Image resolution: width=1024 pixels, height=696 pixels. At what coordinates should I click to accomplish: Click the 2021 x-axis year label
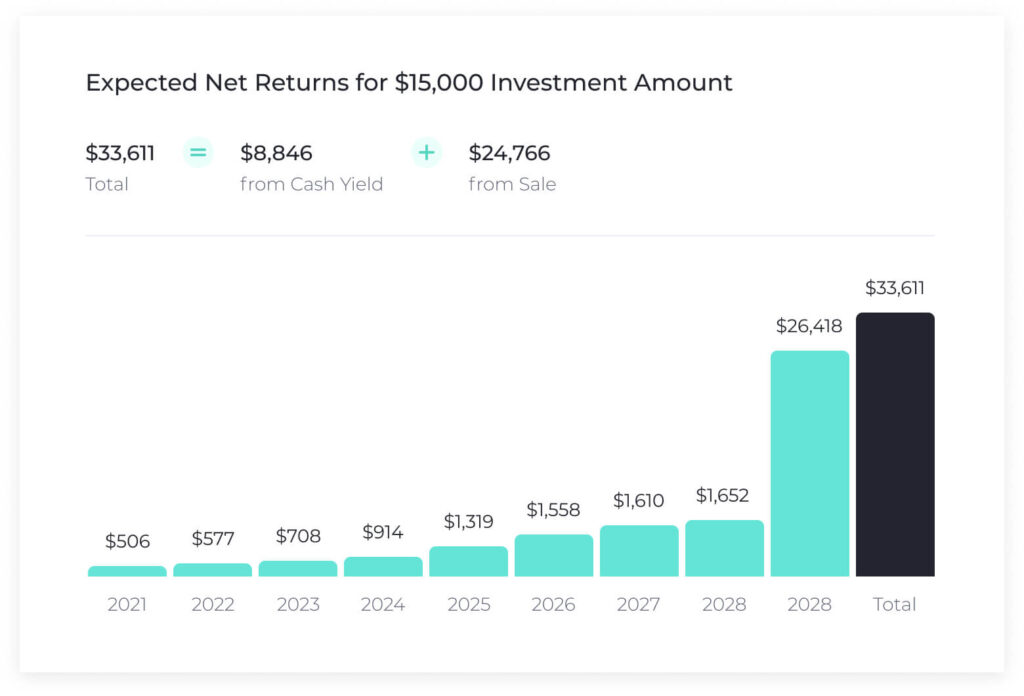pyautogui.click(x=127, y=604)
